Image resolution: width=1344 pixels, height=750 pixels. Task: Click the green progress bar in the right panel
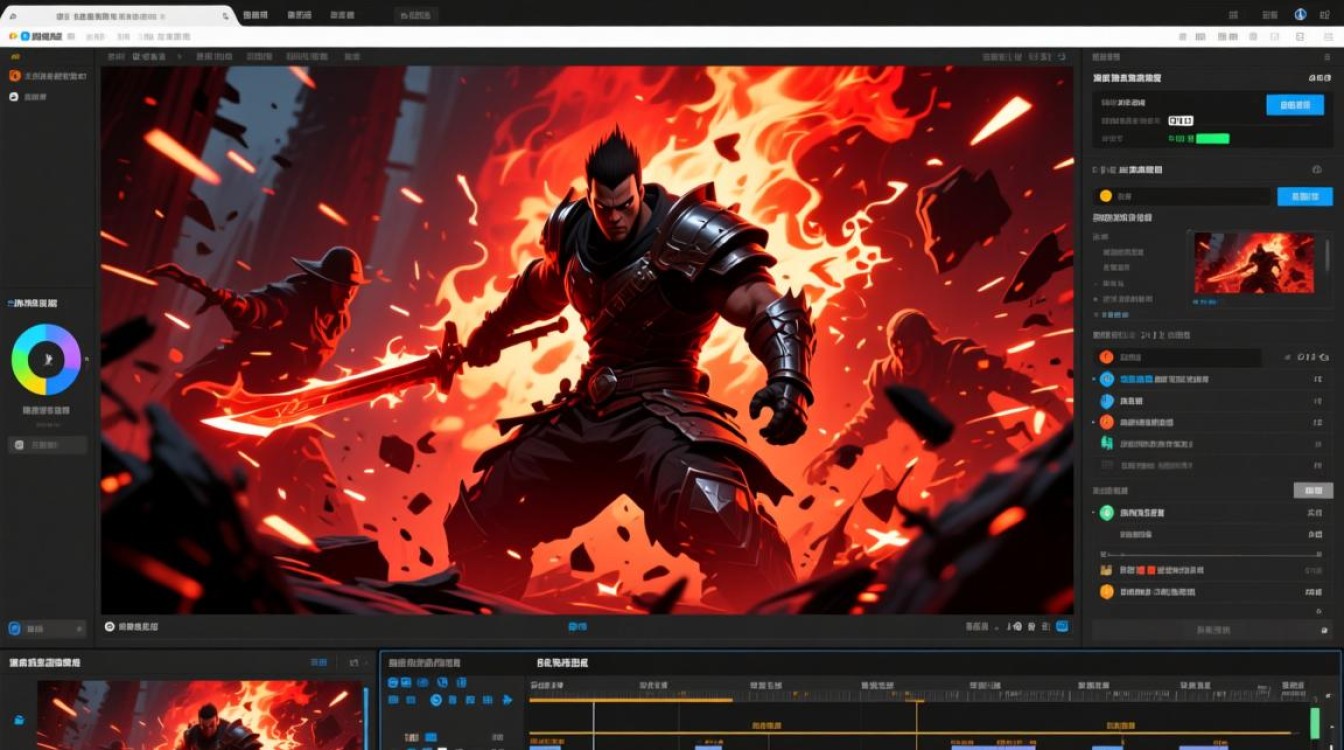[1213, 138]
